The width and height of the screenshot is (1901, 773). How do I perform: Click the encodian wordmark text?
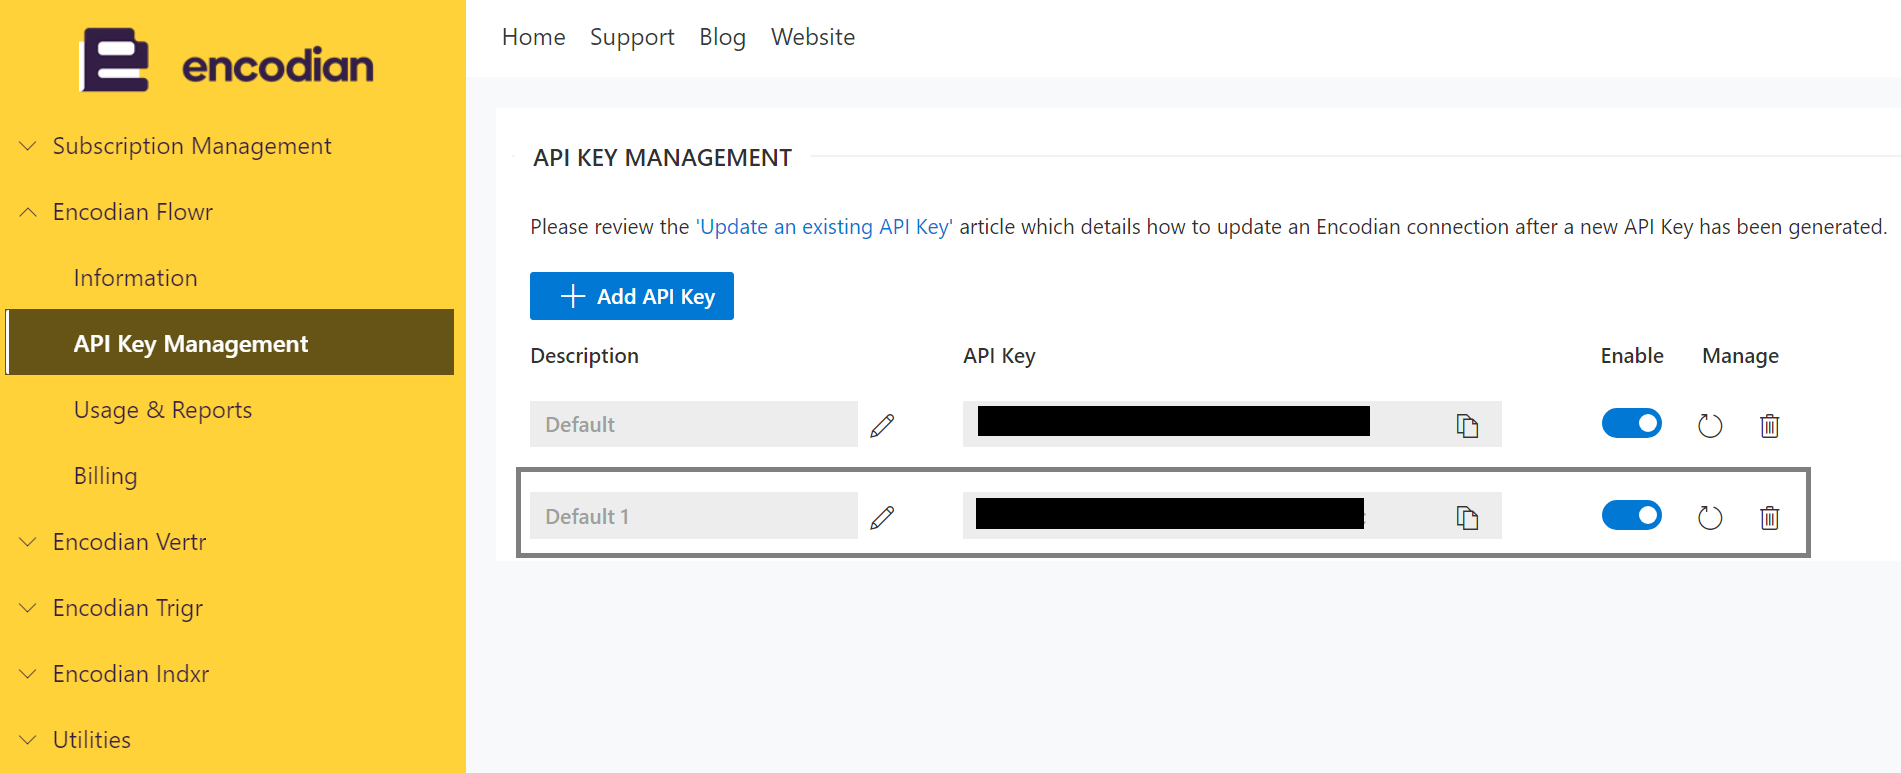277,66
